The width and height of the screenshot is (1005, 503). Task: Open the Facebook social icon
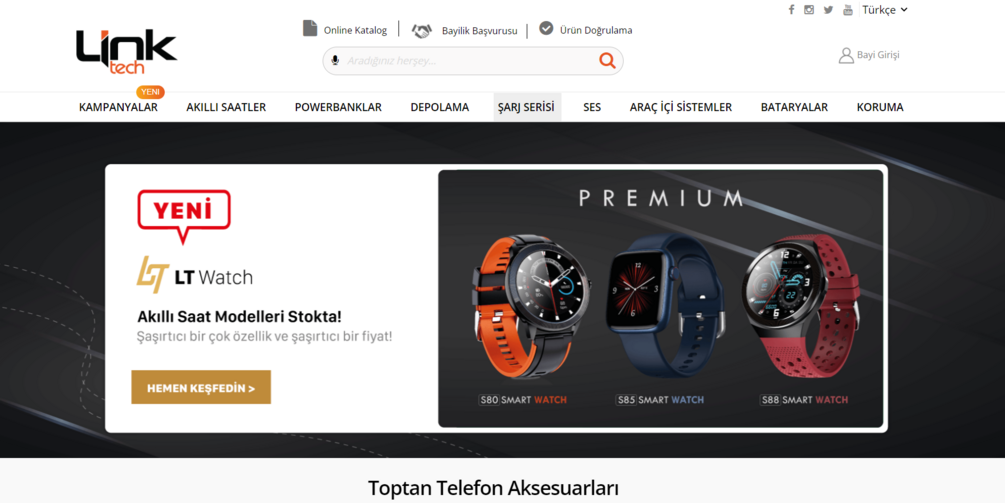[x=792, y=10]
